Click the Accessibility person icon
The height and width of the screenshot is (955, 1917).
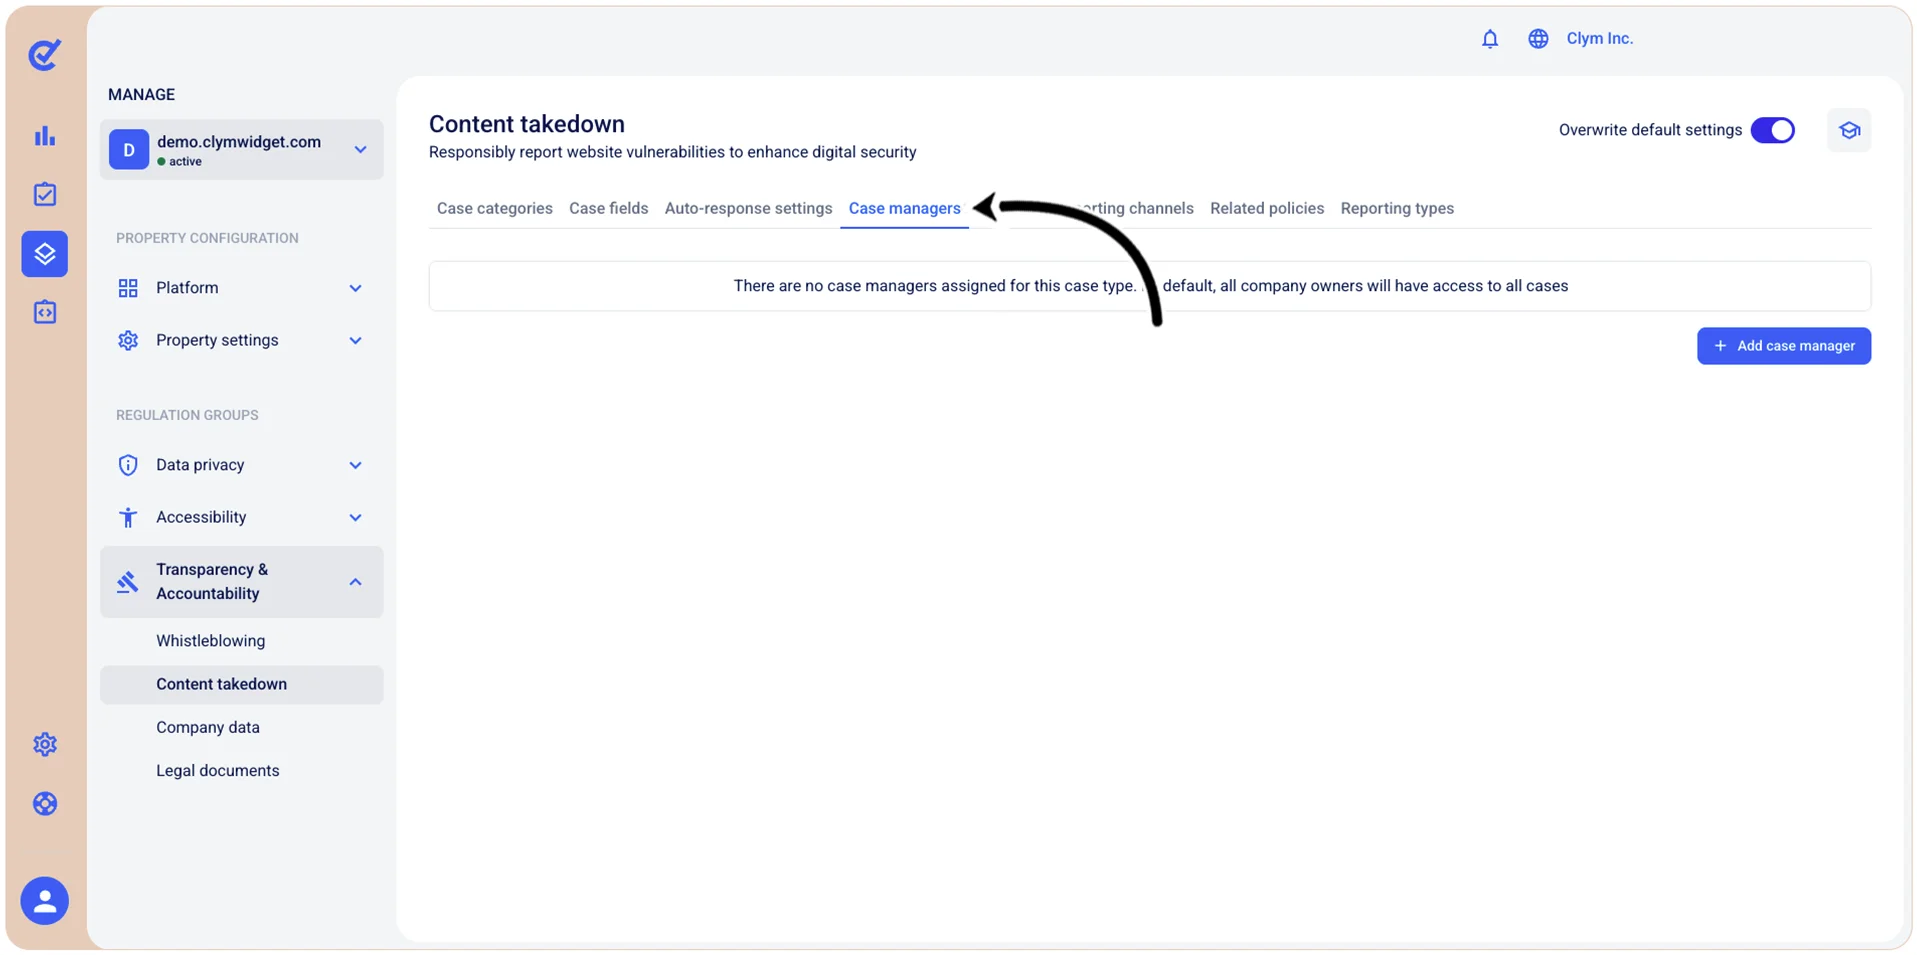click(128, 517)
